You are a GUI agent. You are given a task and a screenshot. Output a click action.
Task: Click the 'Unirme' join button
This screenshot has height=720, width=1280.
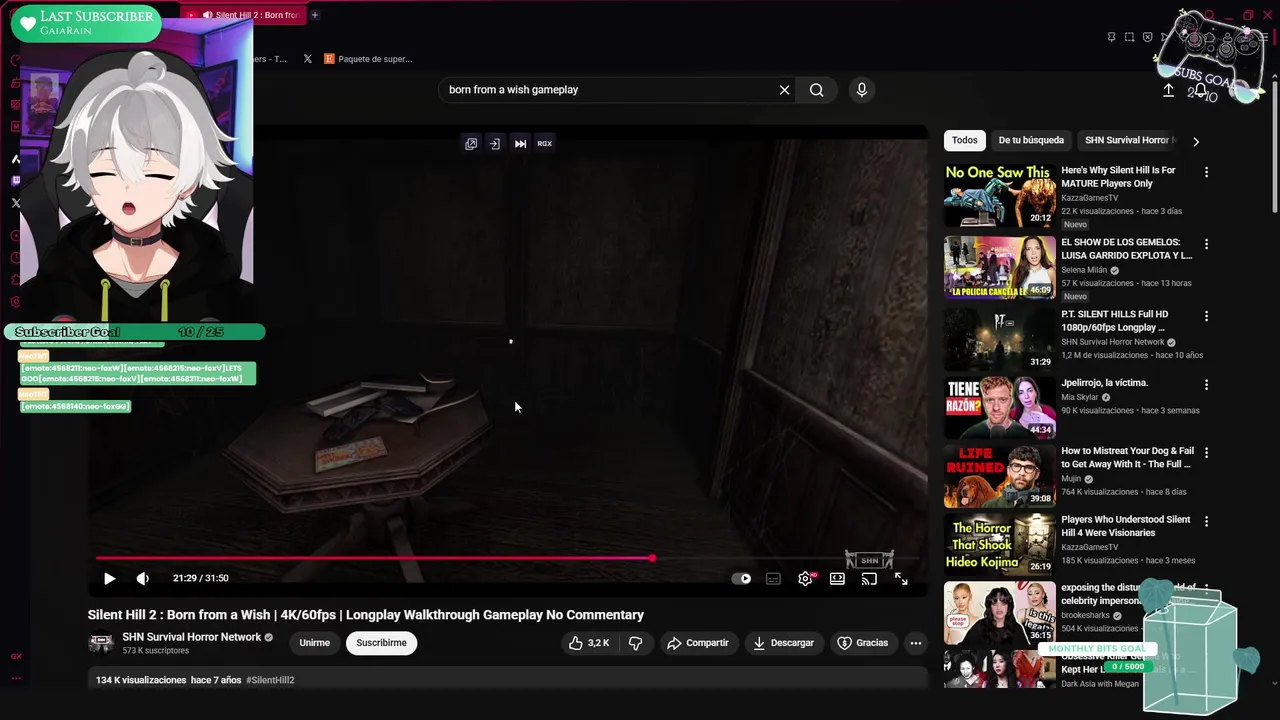tap(314, 643)
